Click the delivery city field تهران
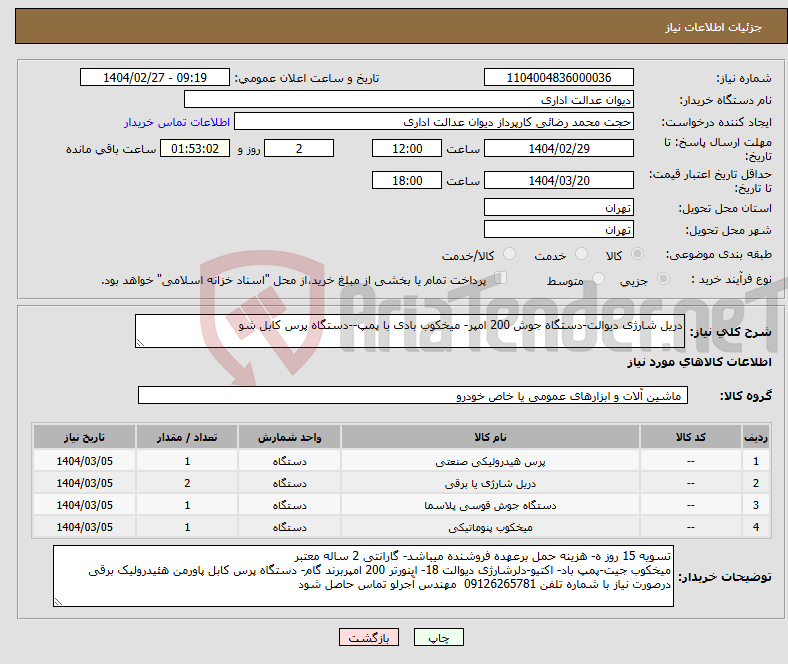 click(559, 229)
